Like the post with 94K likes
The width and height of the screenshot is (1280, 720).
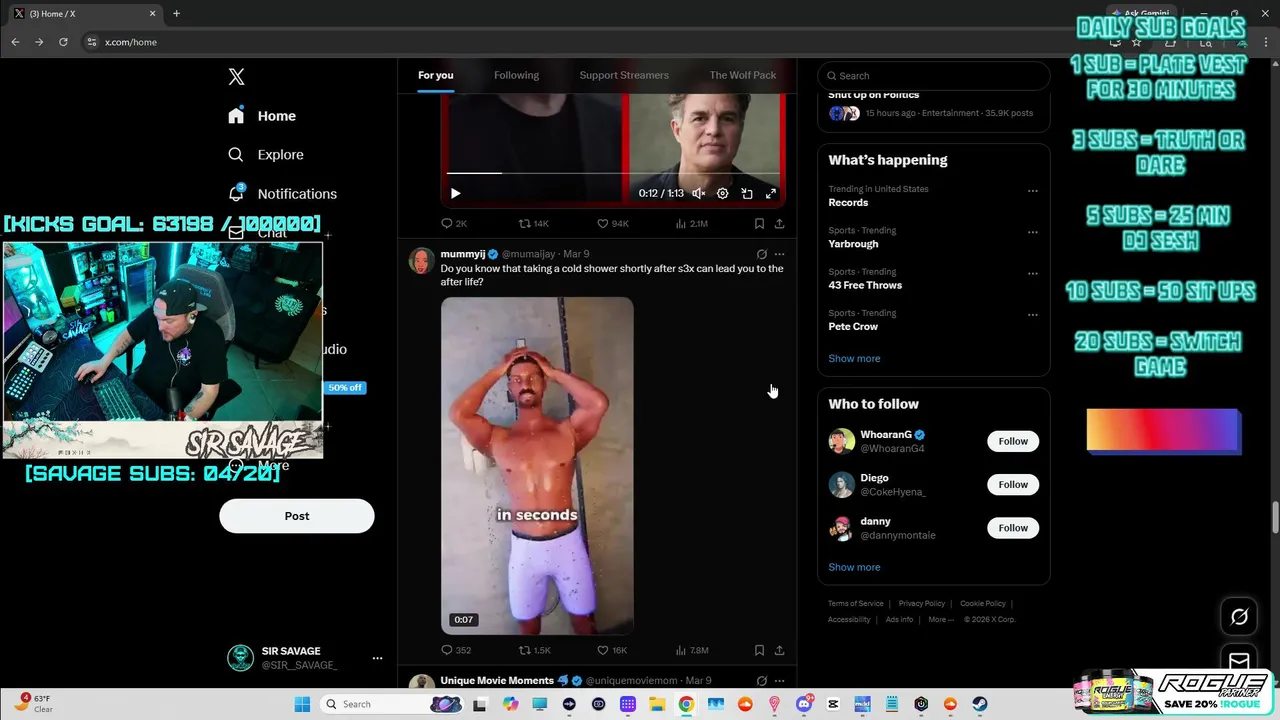click(612, 224)
